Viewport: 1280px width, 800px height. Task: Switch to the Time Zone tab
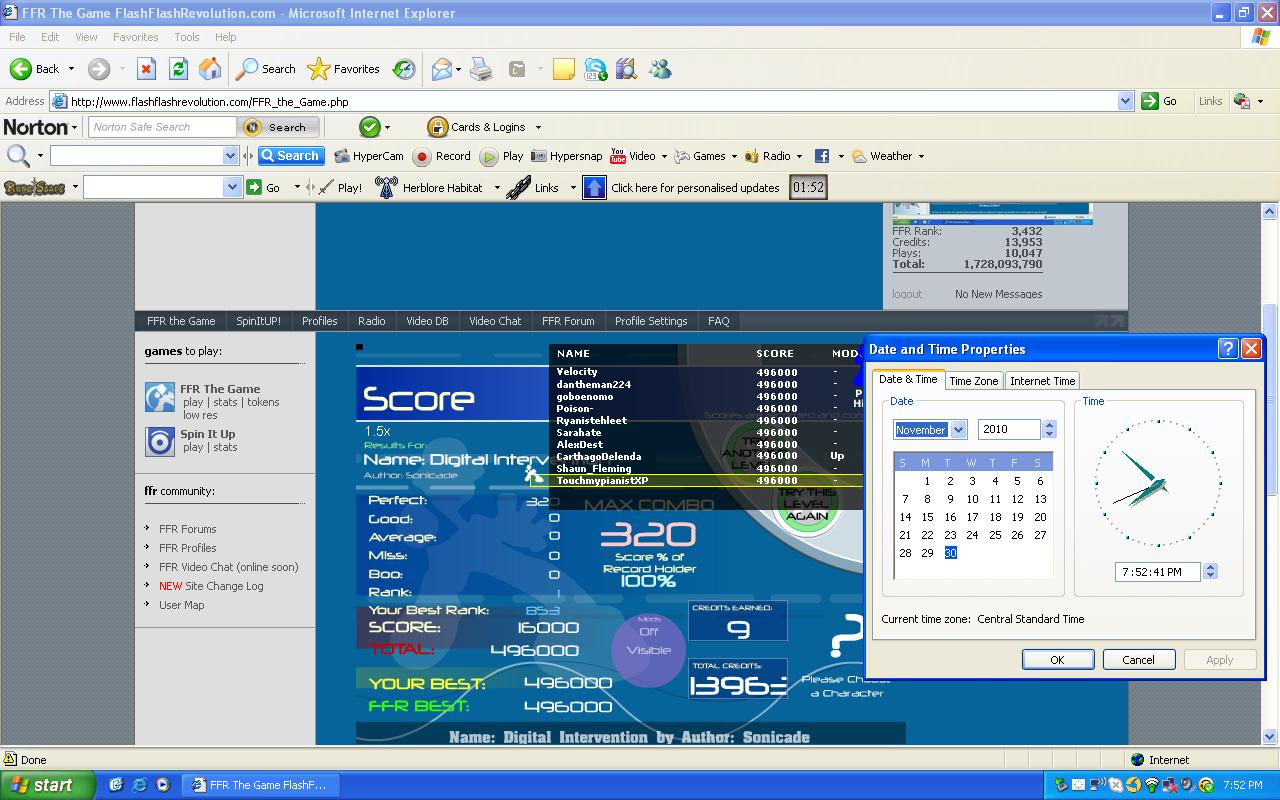(974, 381)
